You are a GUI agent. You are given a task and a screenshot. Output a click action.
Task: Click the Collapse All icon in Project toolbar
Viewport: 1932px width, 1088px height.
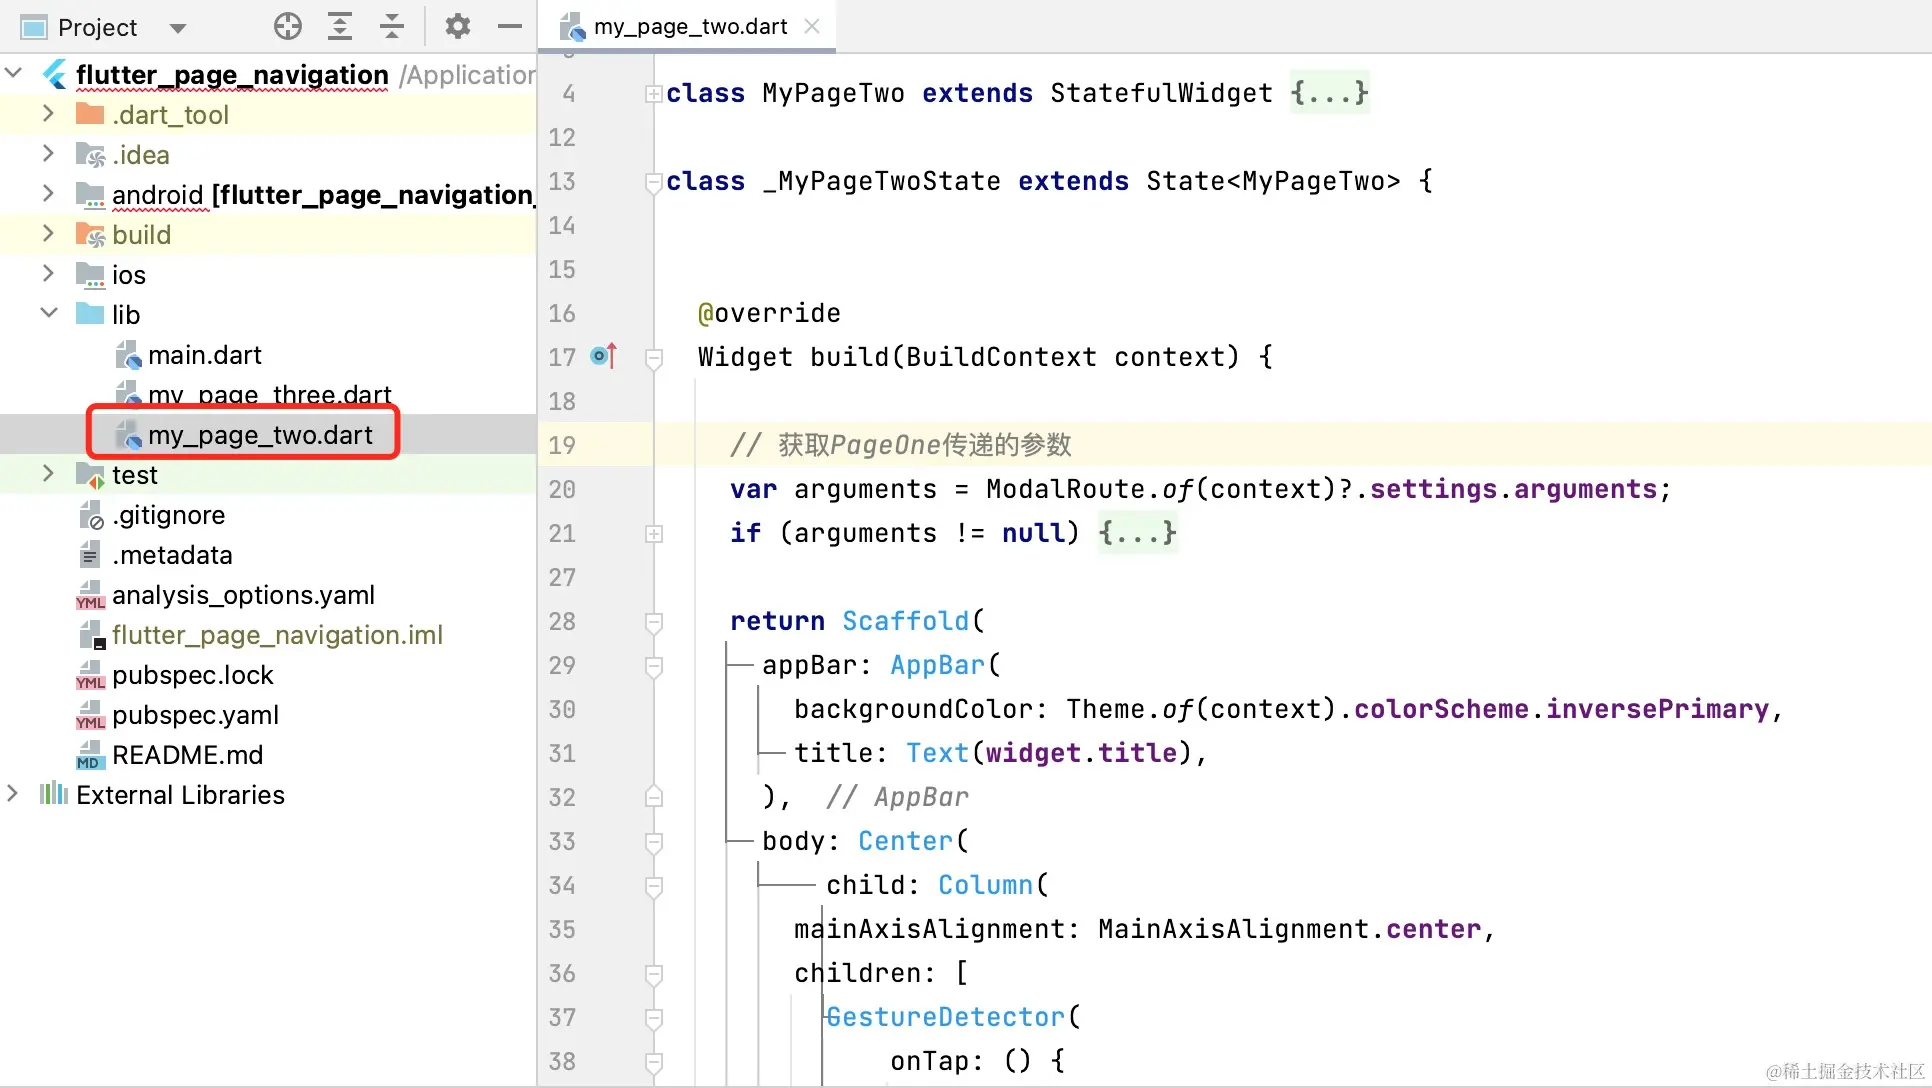click(x=392, y=27)
